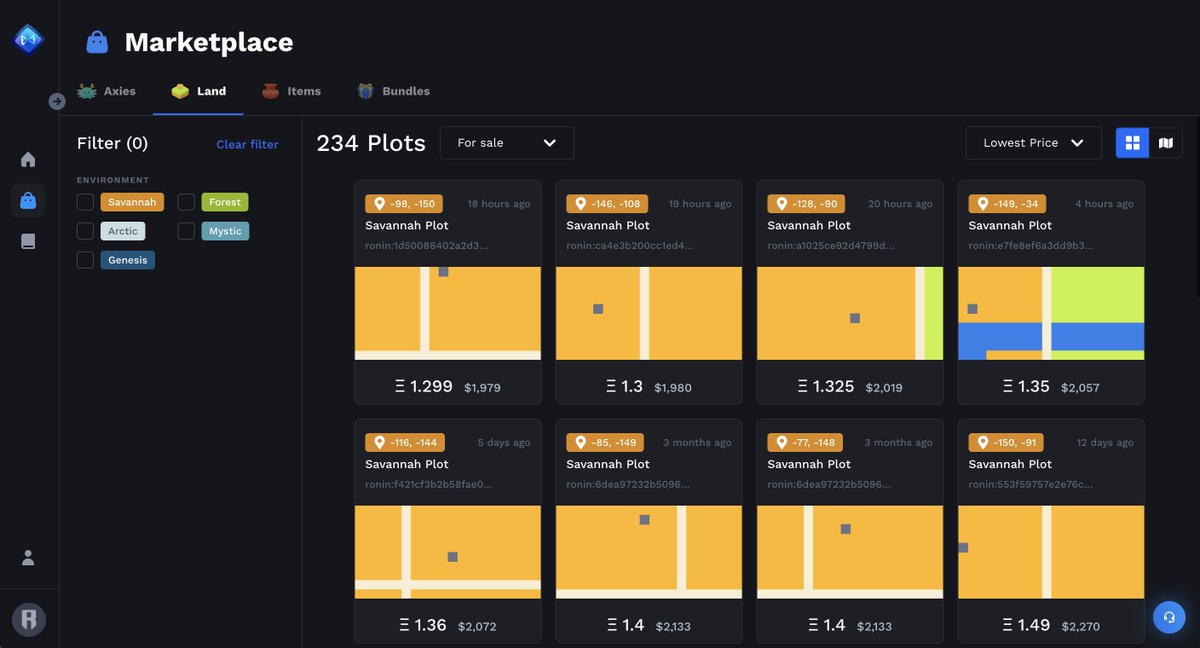Screen dimensions: 1200x648
Task: Switch to the Axies tab
Action: point(107,91)
